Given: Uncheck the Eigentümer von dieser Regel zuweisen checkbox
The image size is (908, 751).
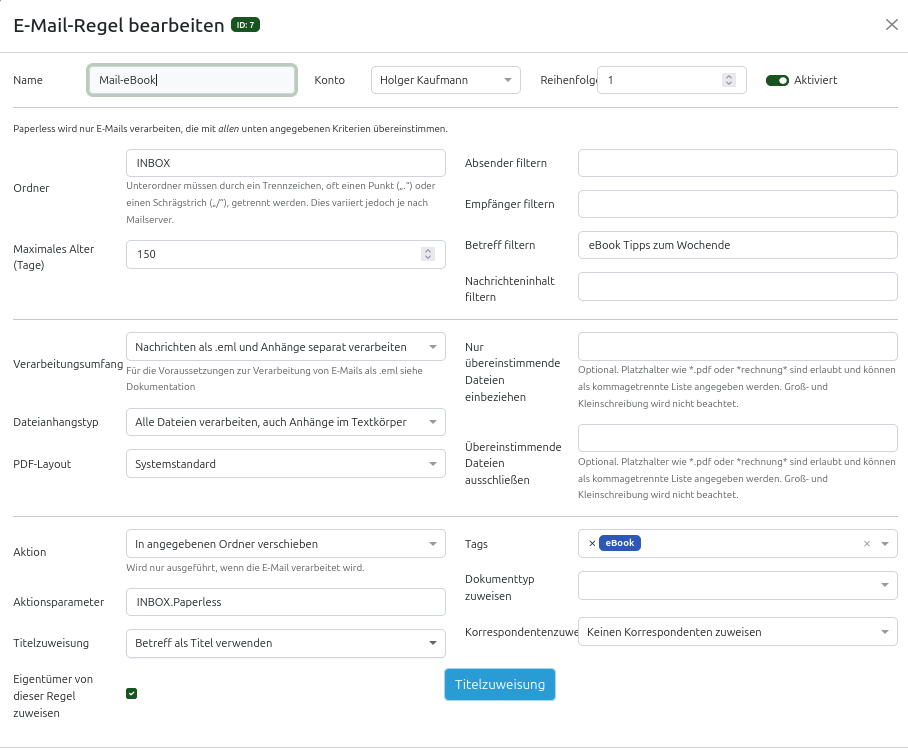Looking at the screenshot, I should (132, 693).
